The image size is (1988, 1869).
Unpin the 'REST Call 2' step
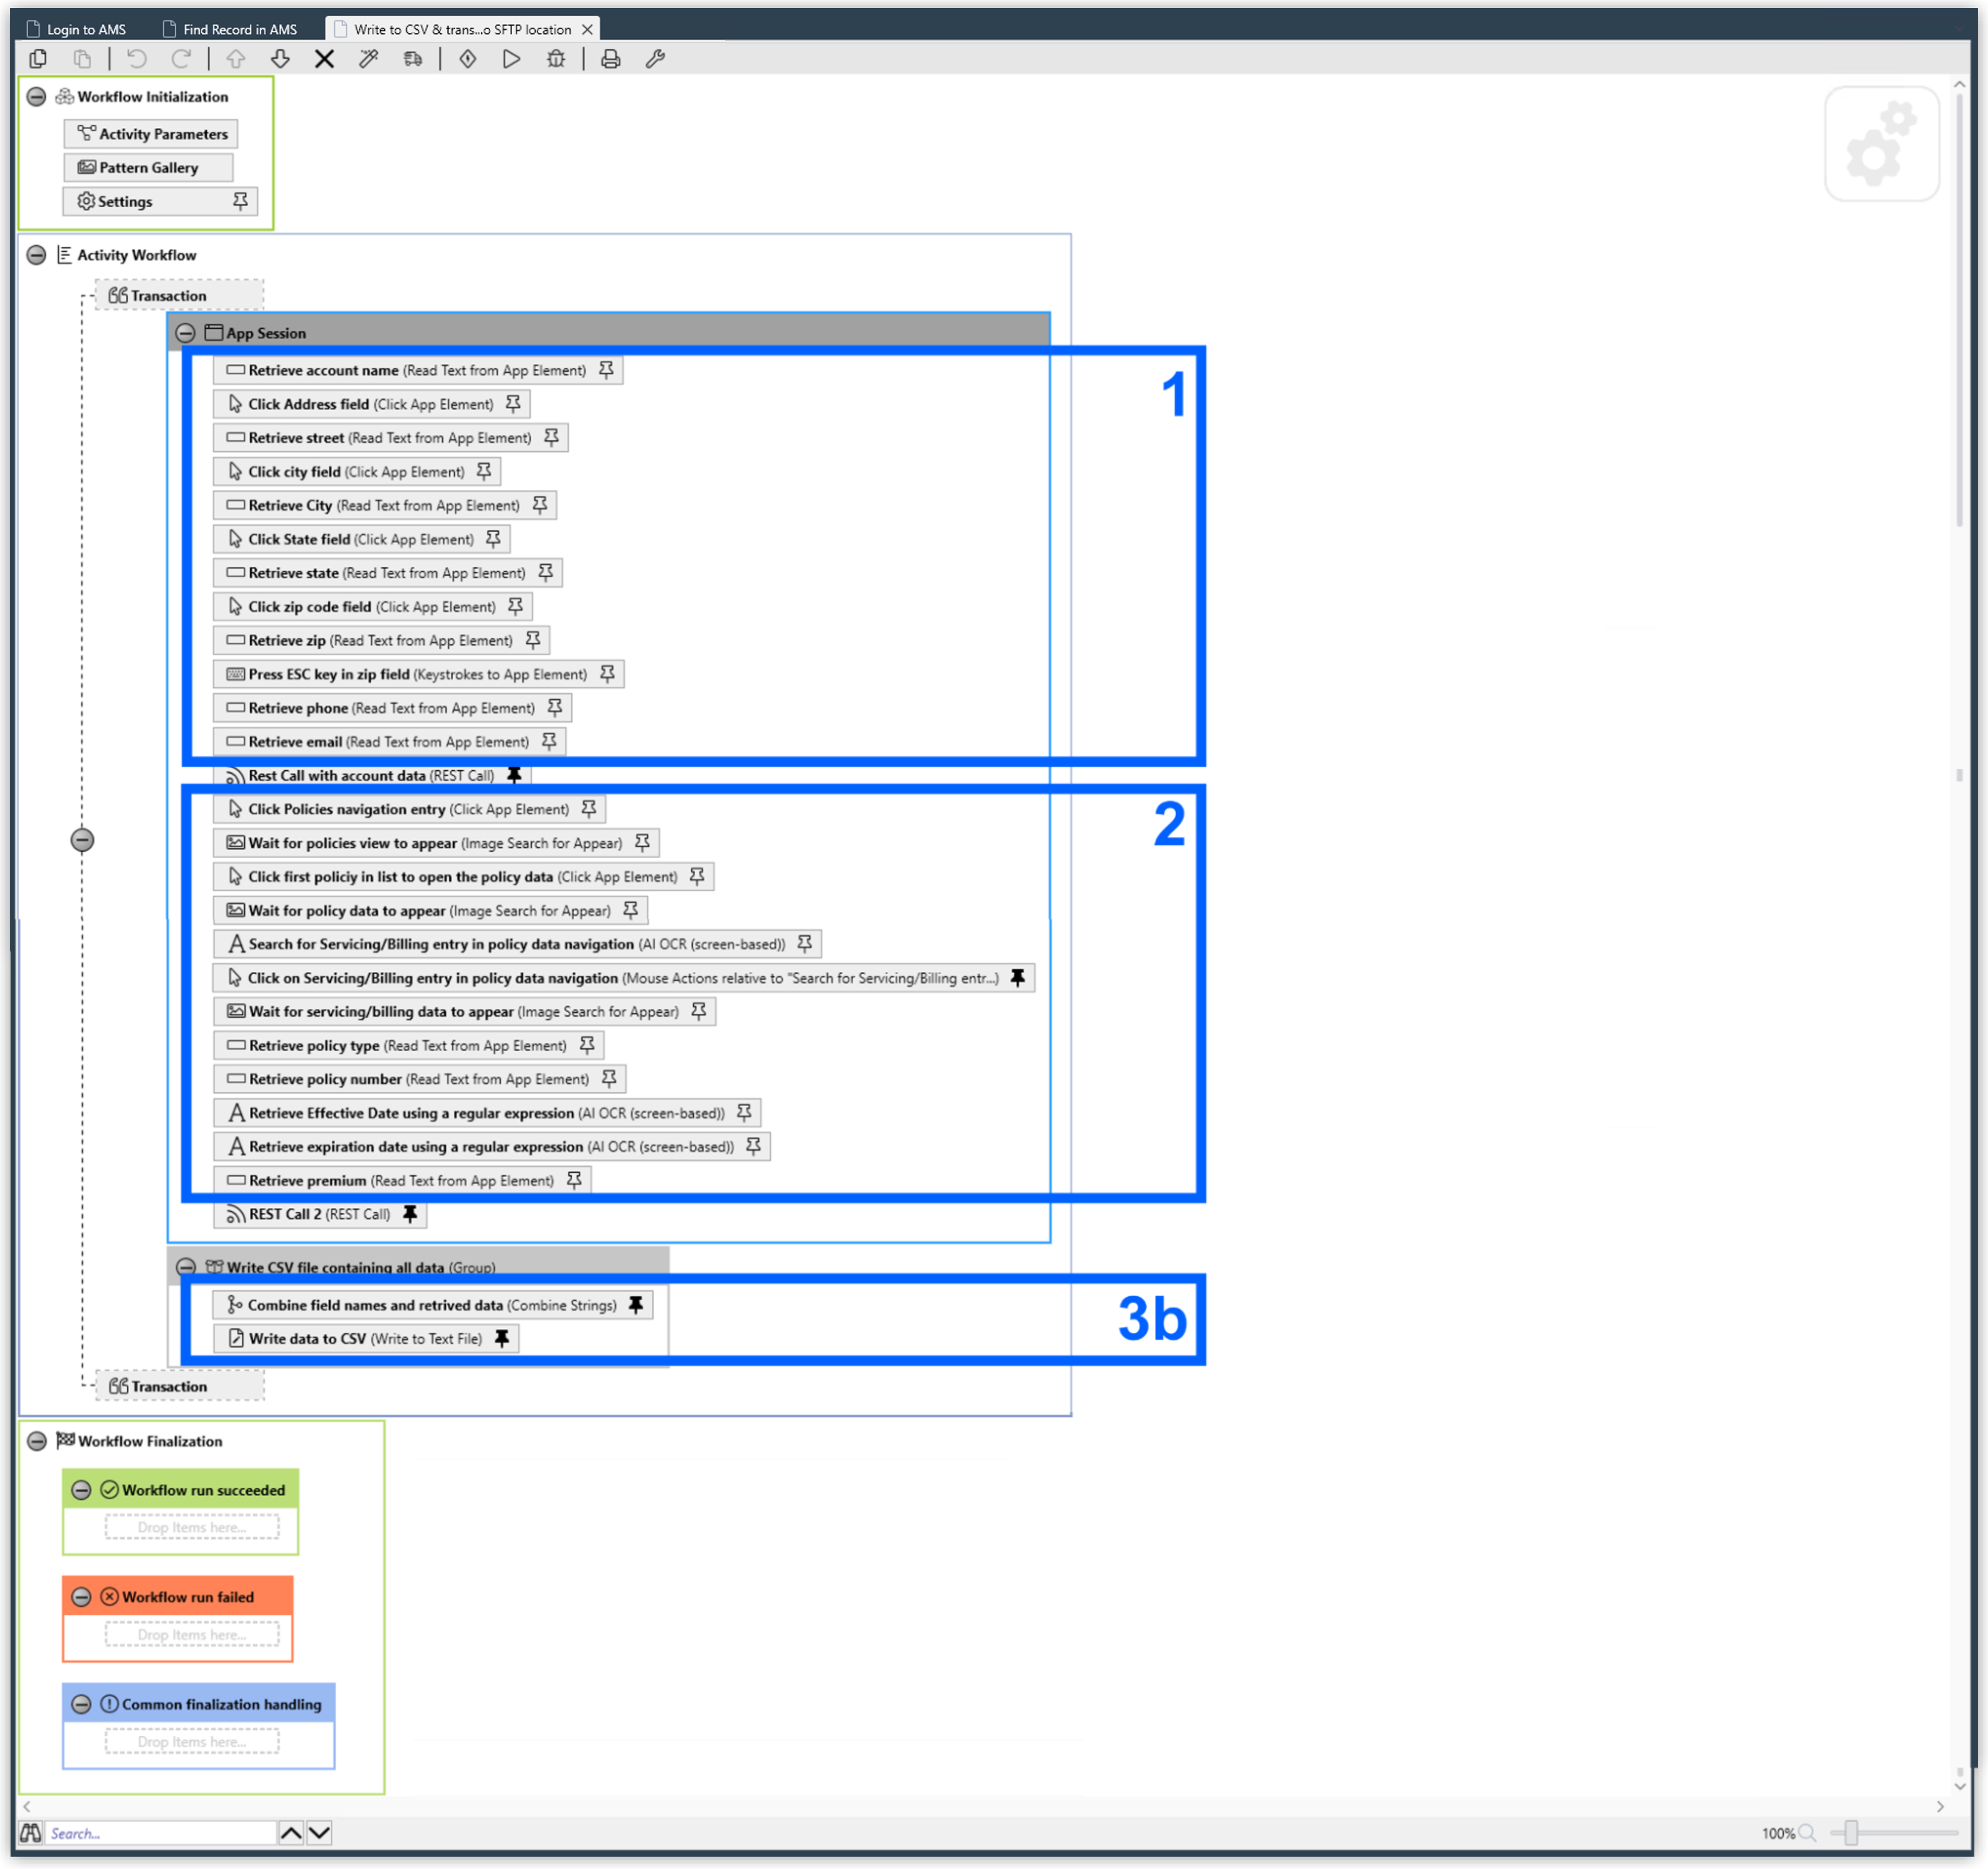410,1214
